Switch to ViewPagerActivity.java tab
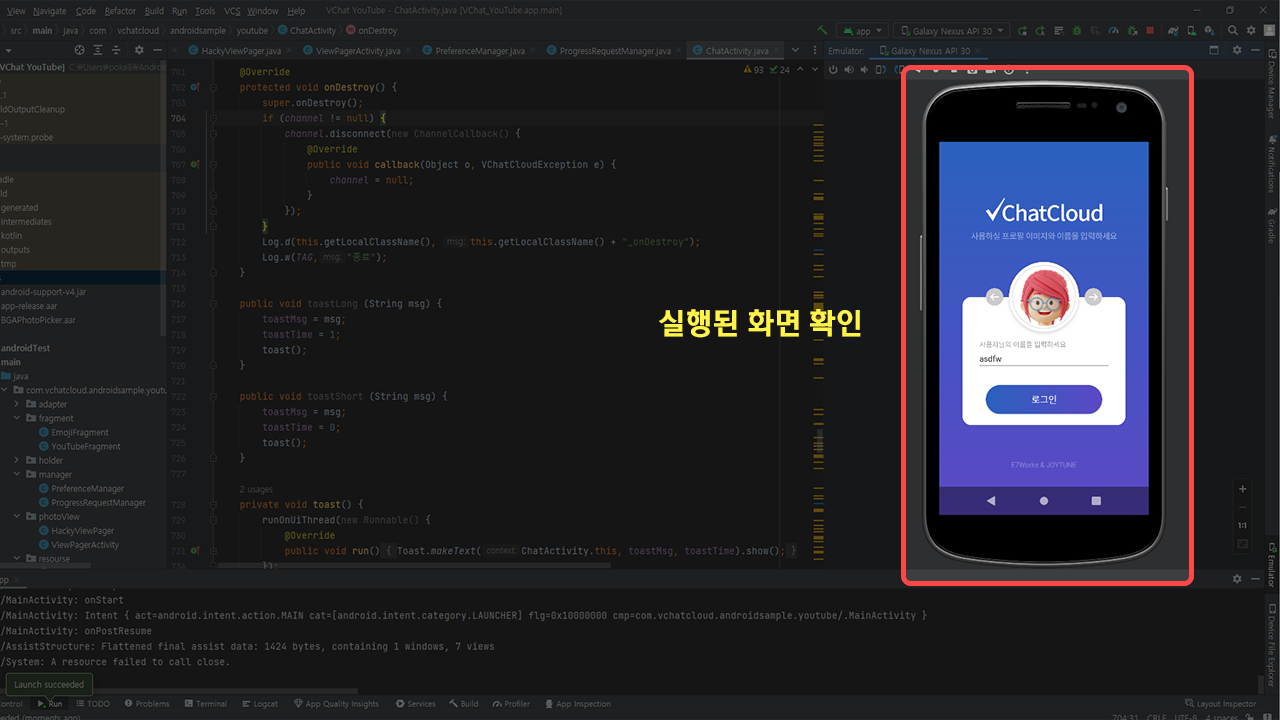The height and width of the screenshot is (720, 1280). point(357,50)
